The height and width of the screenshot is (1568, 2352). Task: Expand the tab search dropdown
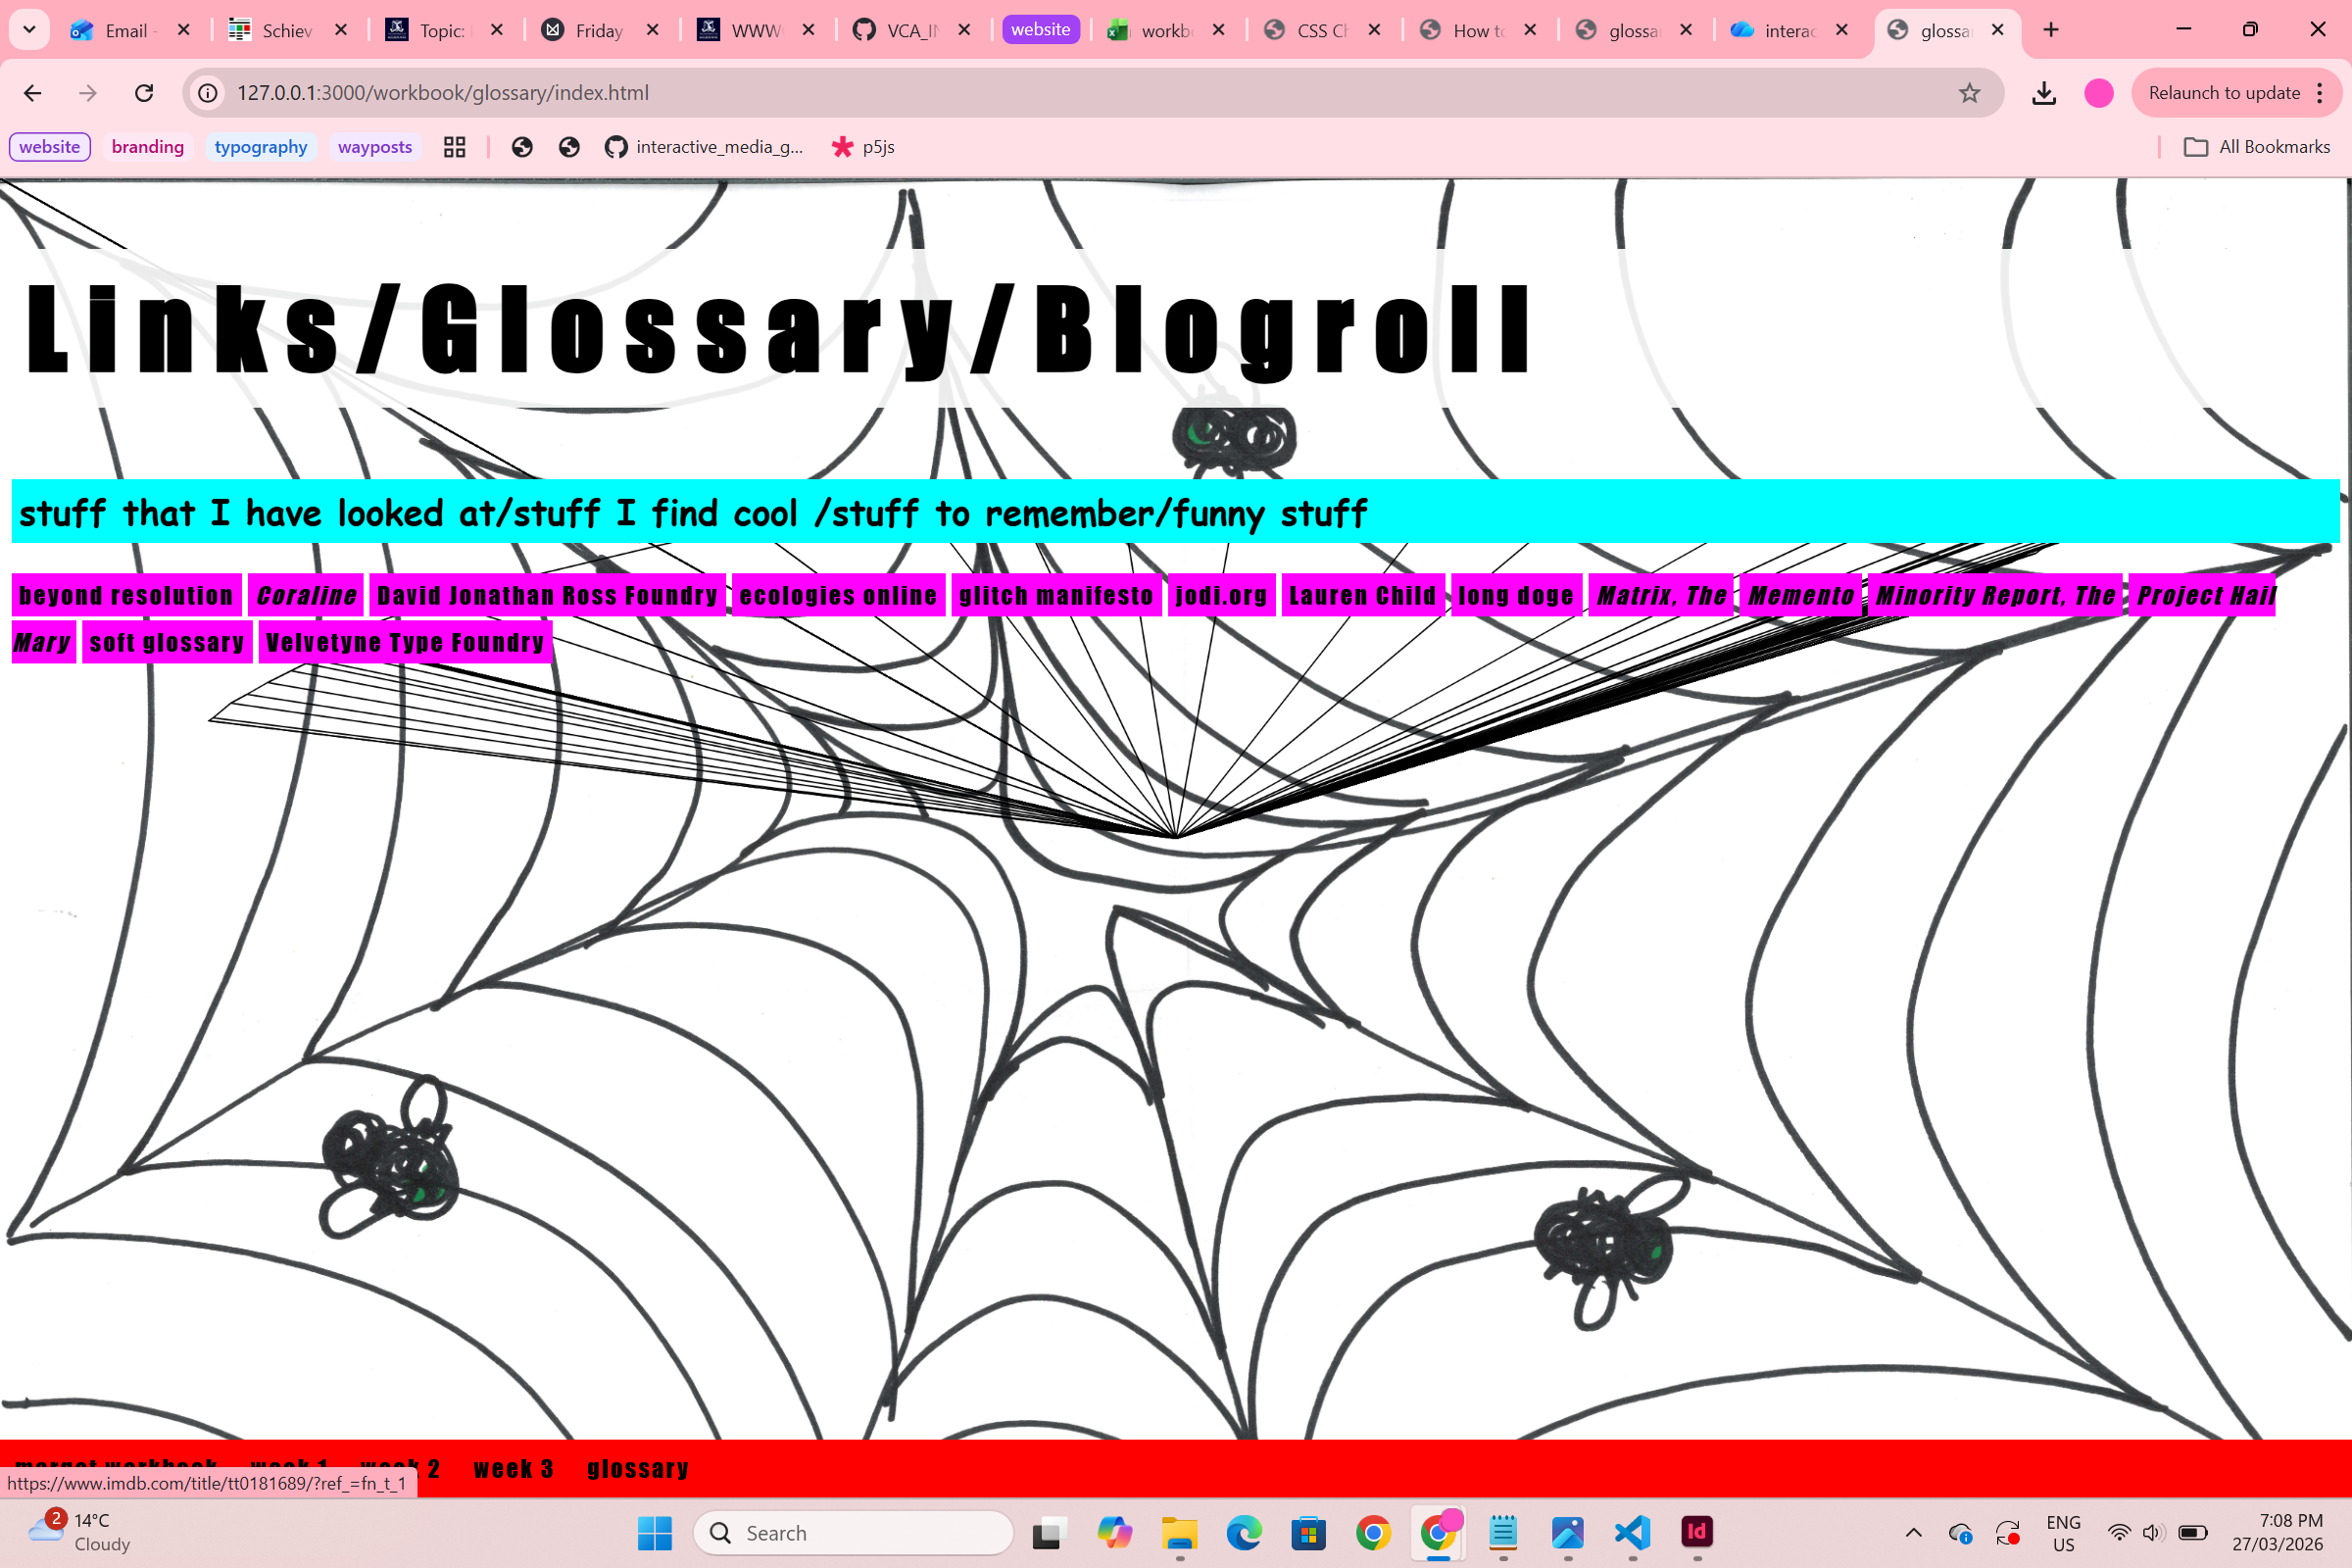pos(29,30)
